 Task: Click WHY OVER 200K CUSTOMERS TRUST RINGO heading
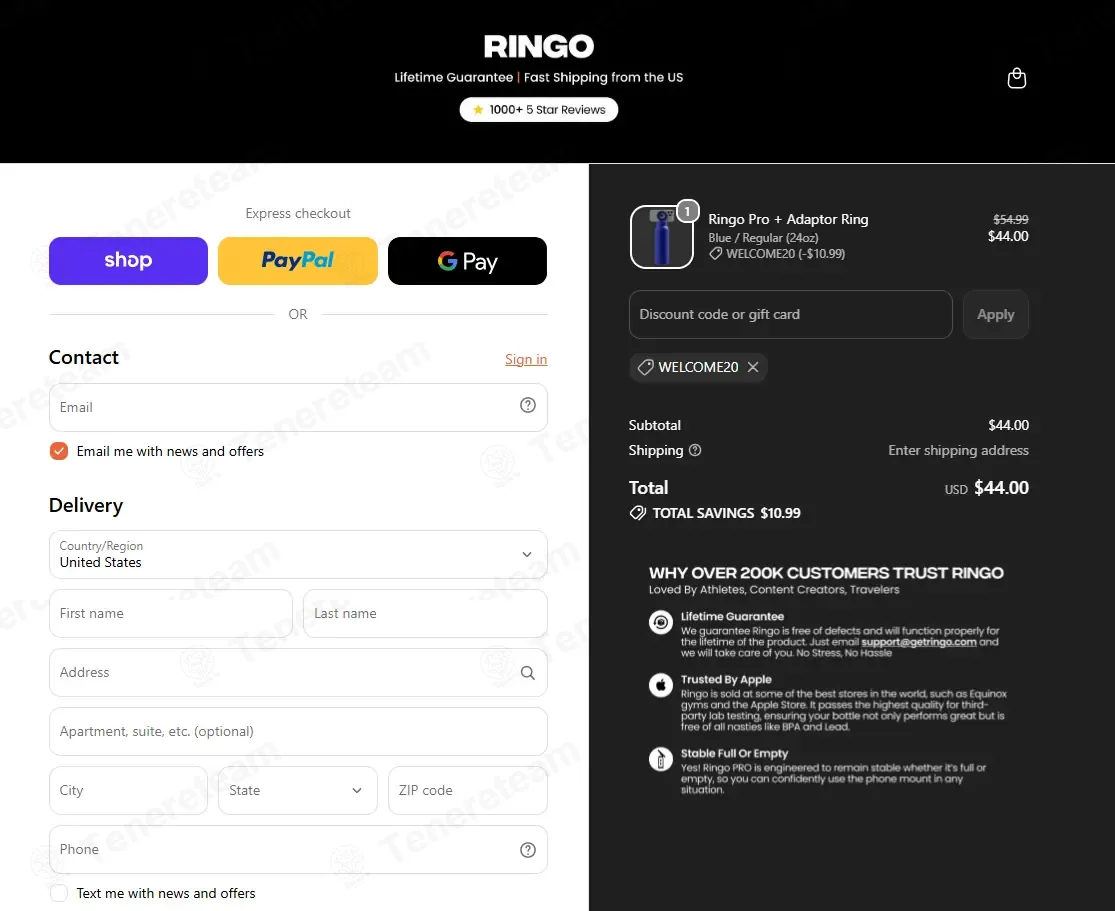point(826,572)
